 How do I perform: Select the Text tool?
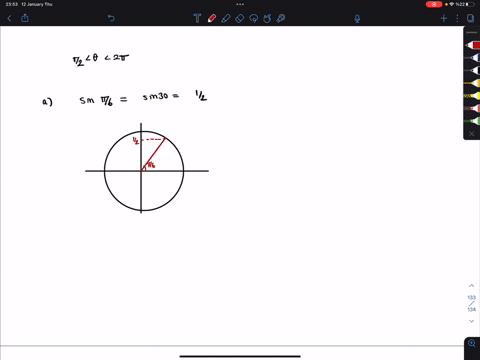tap(197, 18)
